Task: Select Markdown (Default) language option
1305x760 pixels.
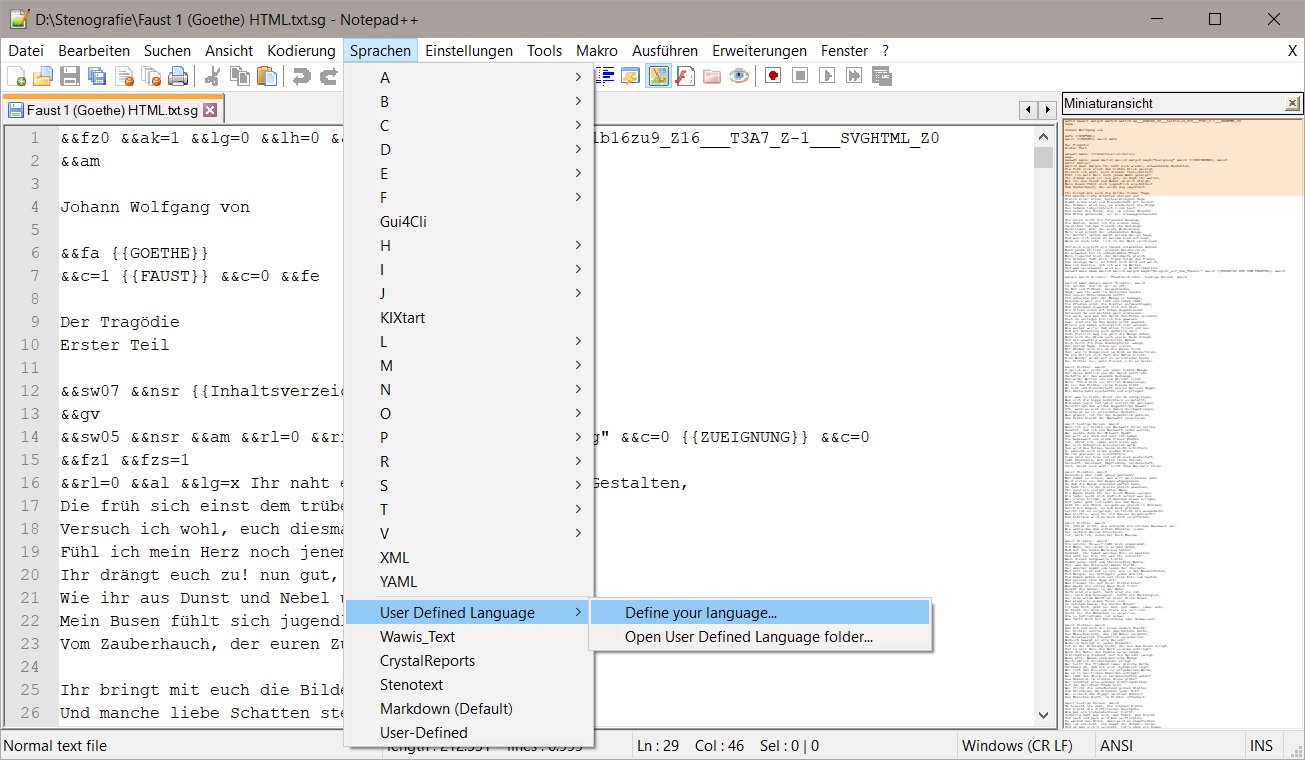Action: (x=446, y=709)
